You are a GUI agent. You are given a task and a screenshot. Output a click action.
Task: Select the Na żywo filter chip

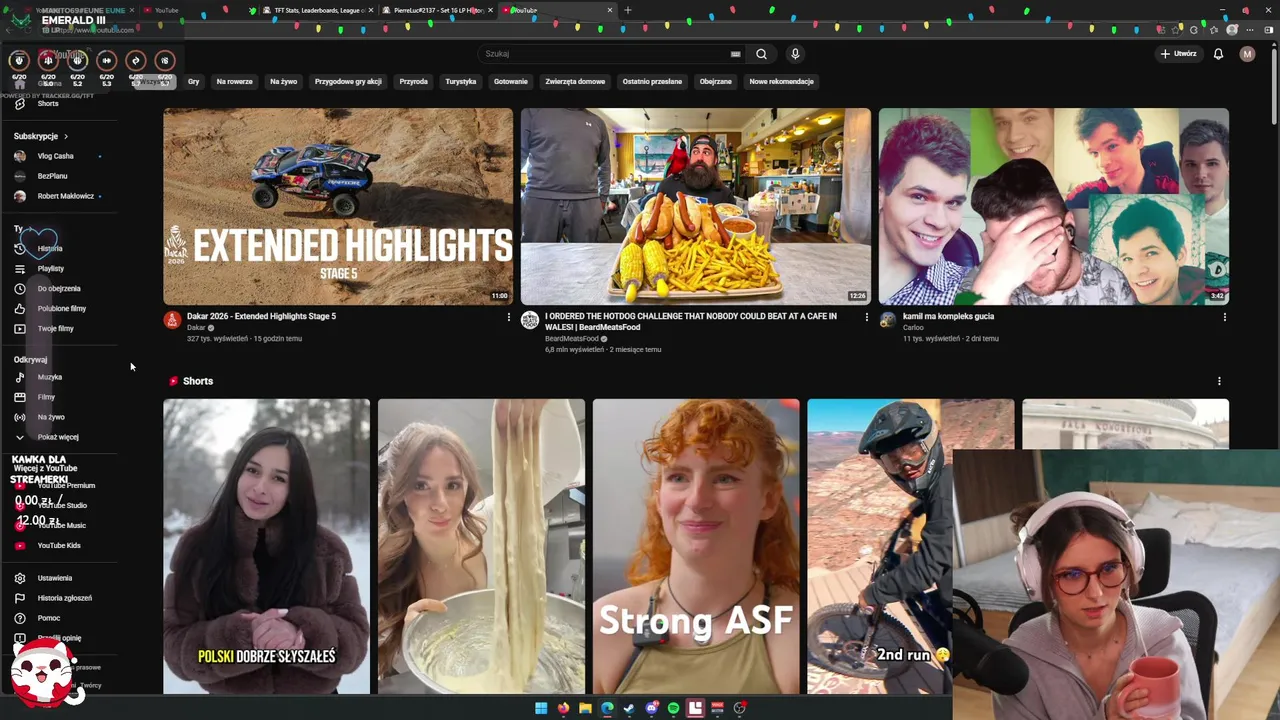pyautogui.click(x=283, y=82)
